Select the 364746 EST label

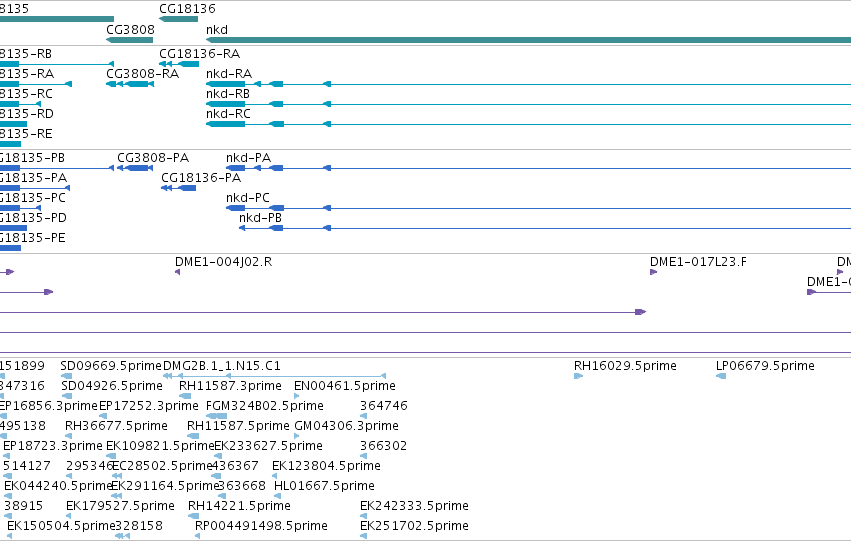coord(384,406)
